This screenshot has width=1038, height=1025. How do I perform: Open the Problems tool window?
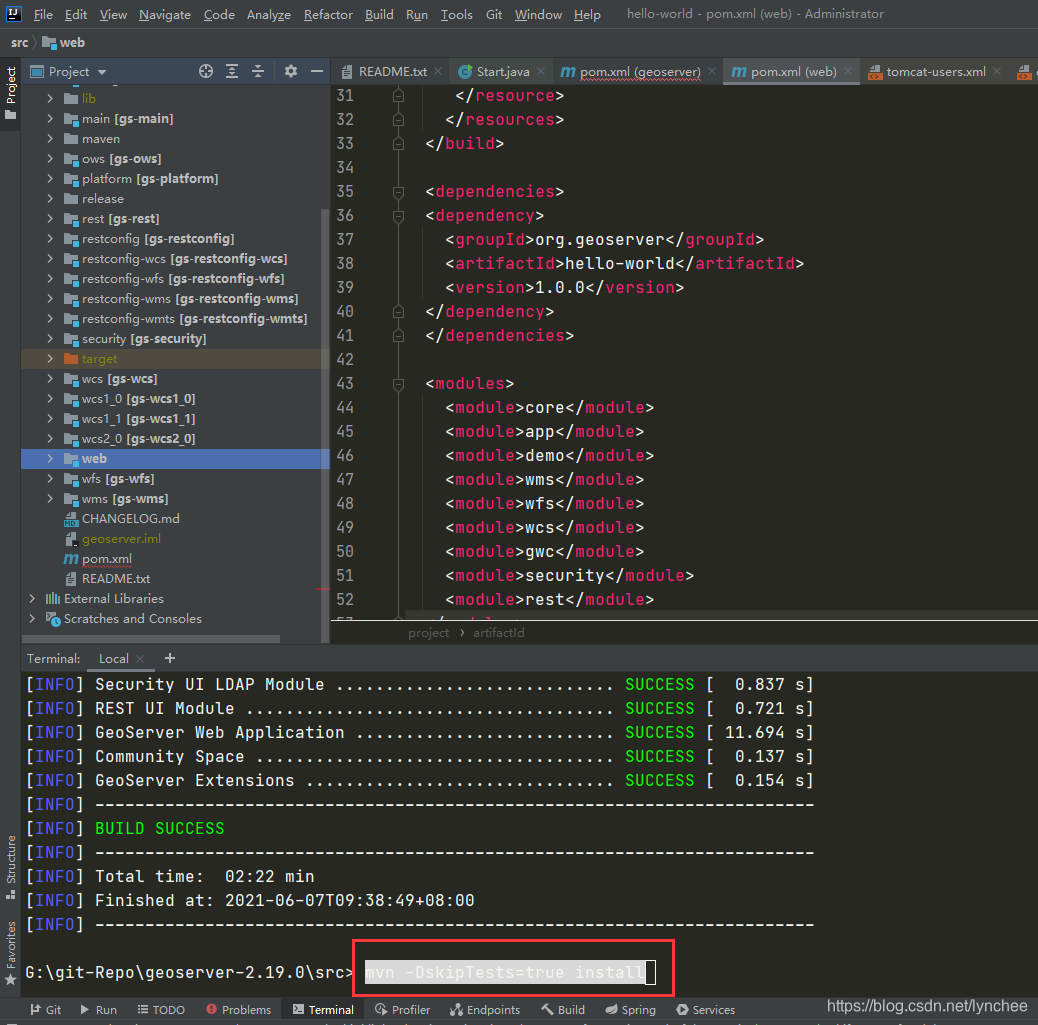pos(239,1010)
